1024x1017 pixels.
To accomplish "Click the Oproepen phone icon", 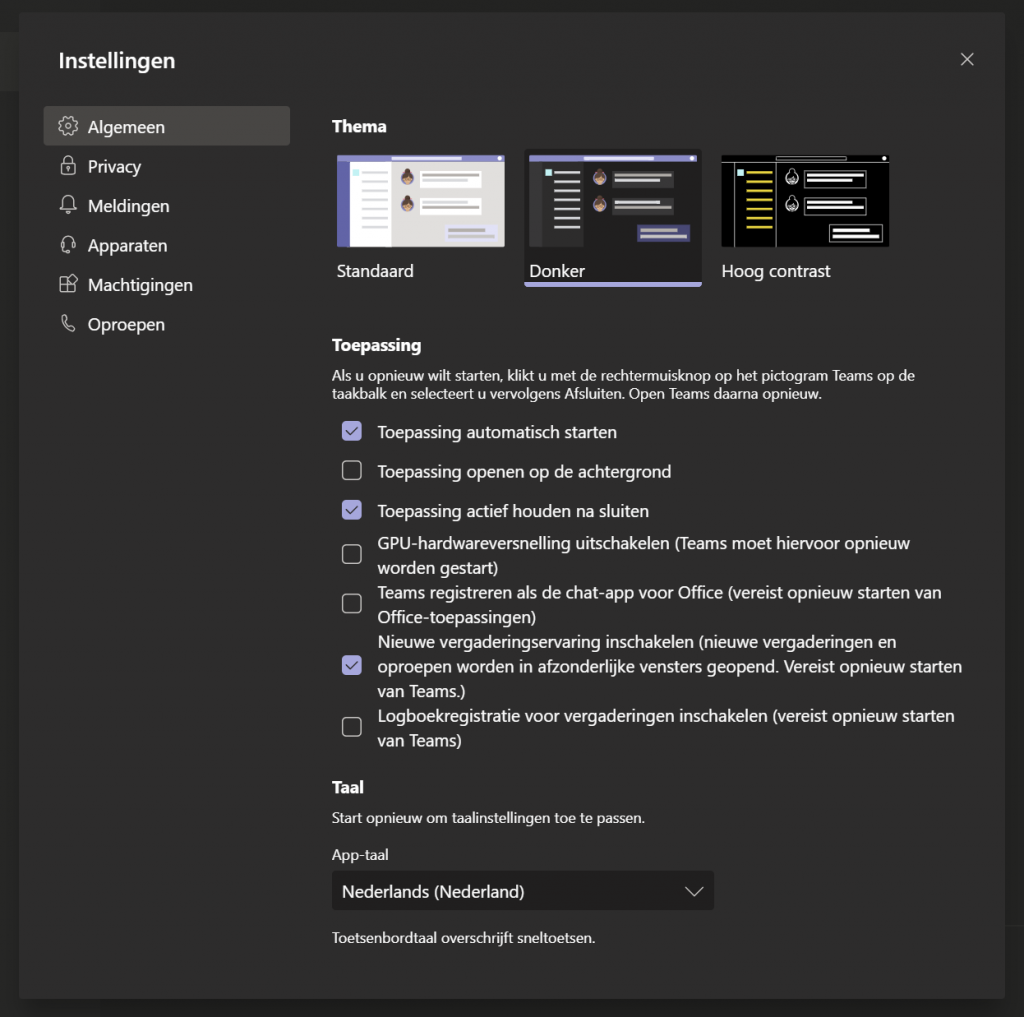I will coord(68,323).
